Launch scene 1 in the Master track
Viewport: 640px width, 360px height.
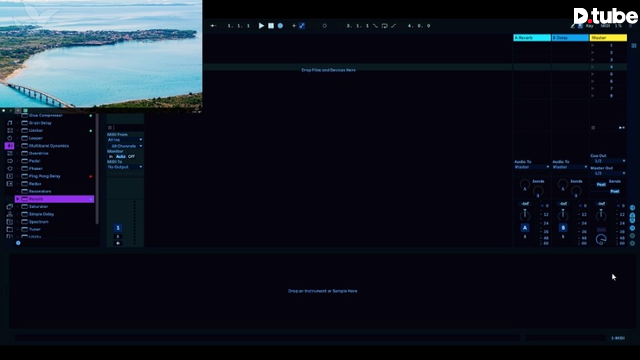click(x=593, y=45)
